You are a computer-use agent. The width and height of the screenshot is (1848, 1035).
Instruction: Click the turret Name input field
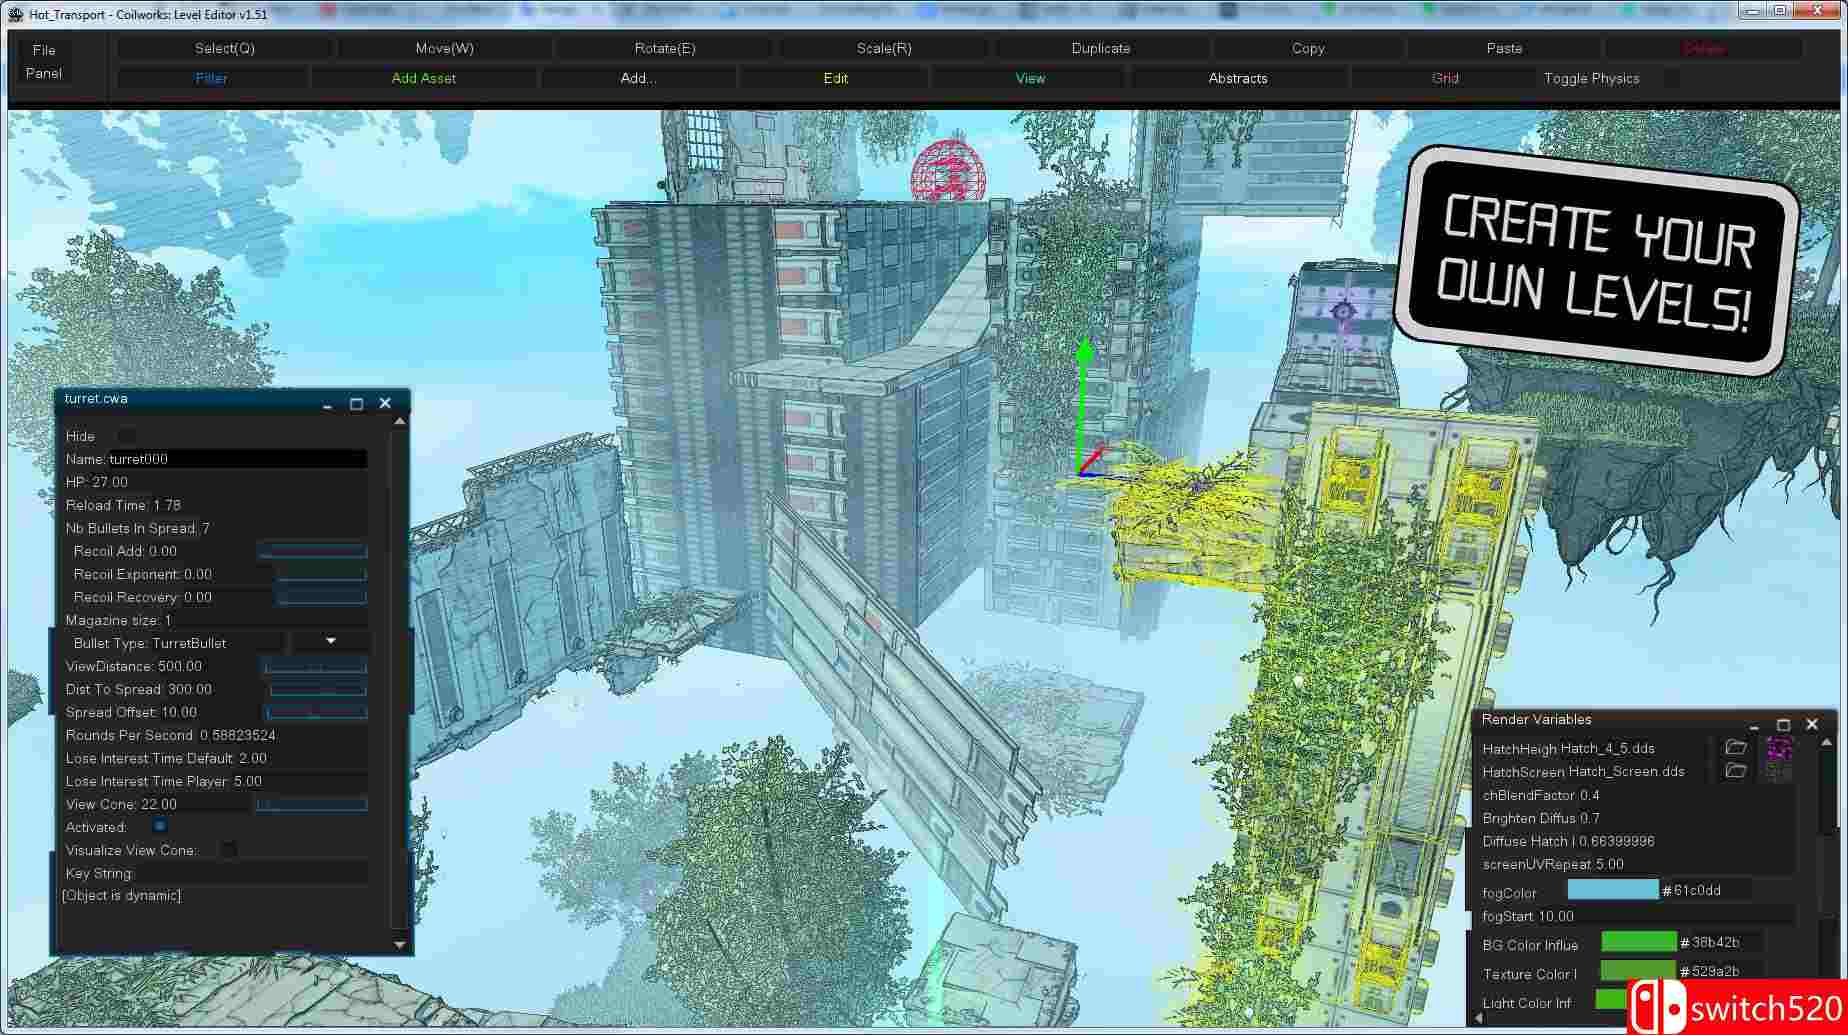click(237, 459)
